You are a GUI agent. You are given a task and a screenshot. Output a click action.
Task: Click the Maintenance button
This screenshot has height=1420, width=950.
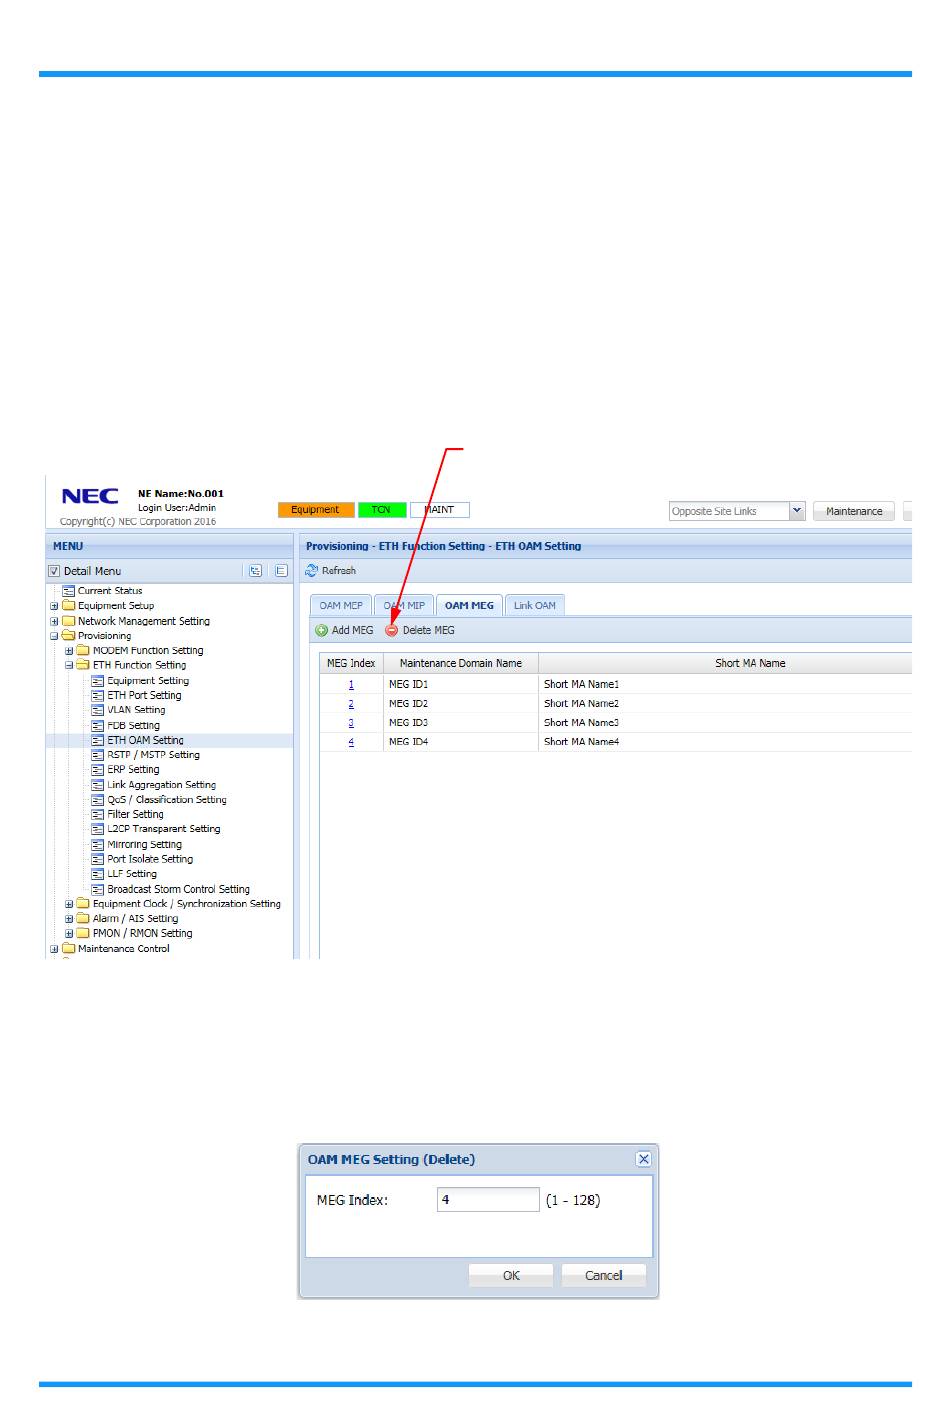click(x=854, y=511)
